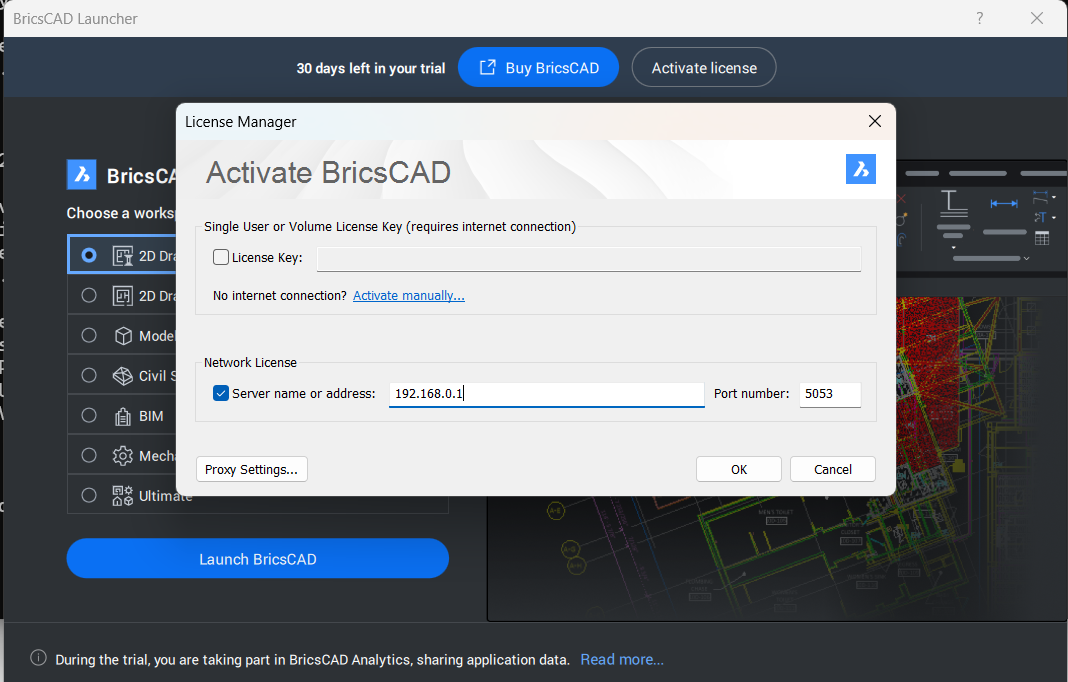Image resolution: width=1068 pixels, height=682 pixels.
Task: Click the info icon beside the Analytics notice
Action: tap(38, 658)
